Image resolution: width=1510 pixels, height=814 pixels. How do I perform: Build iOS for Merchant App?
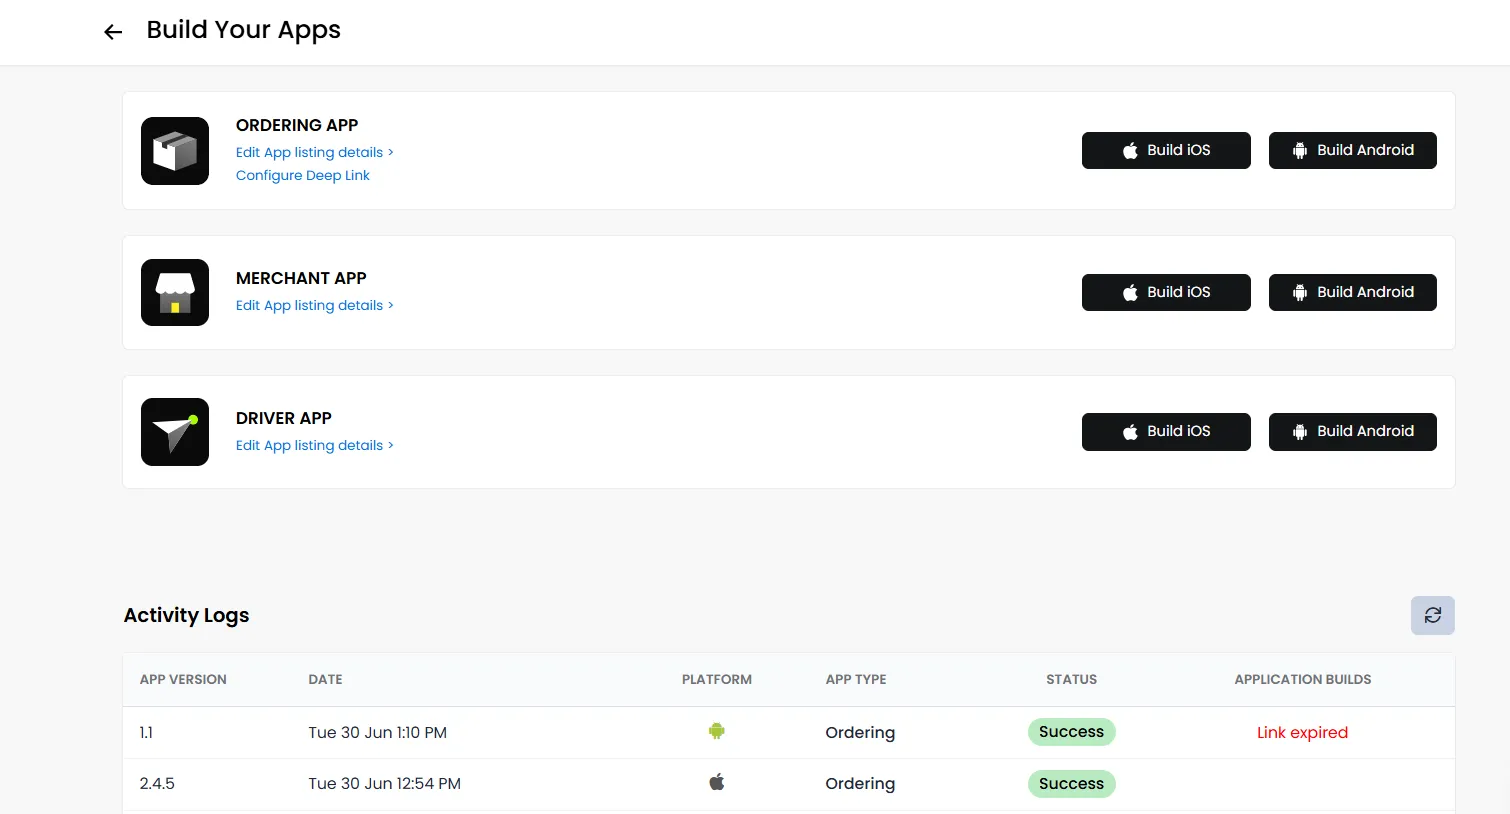[1166, 292]
